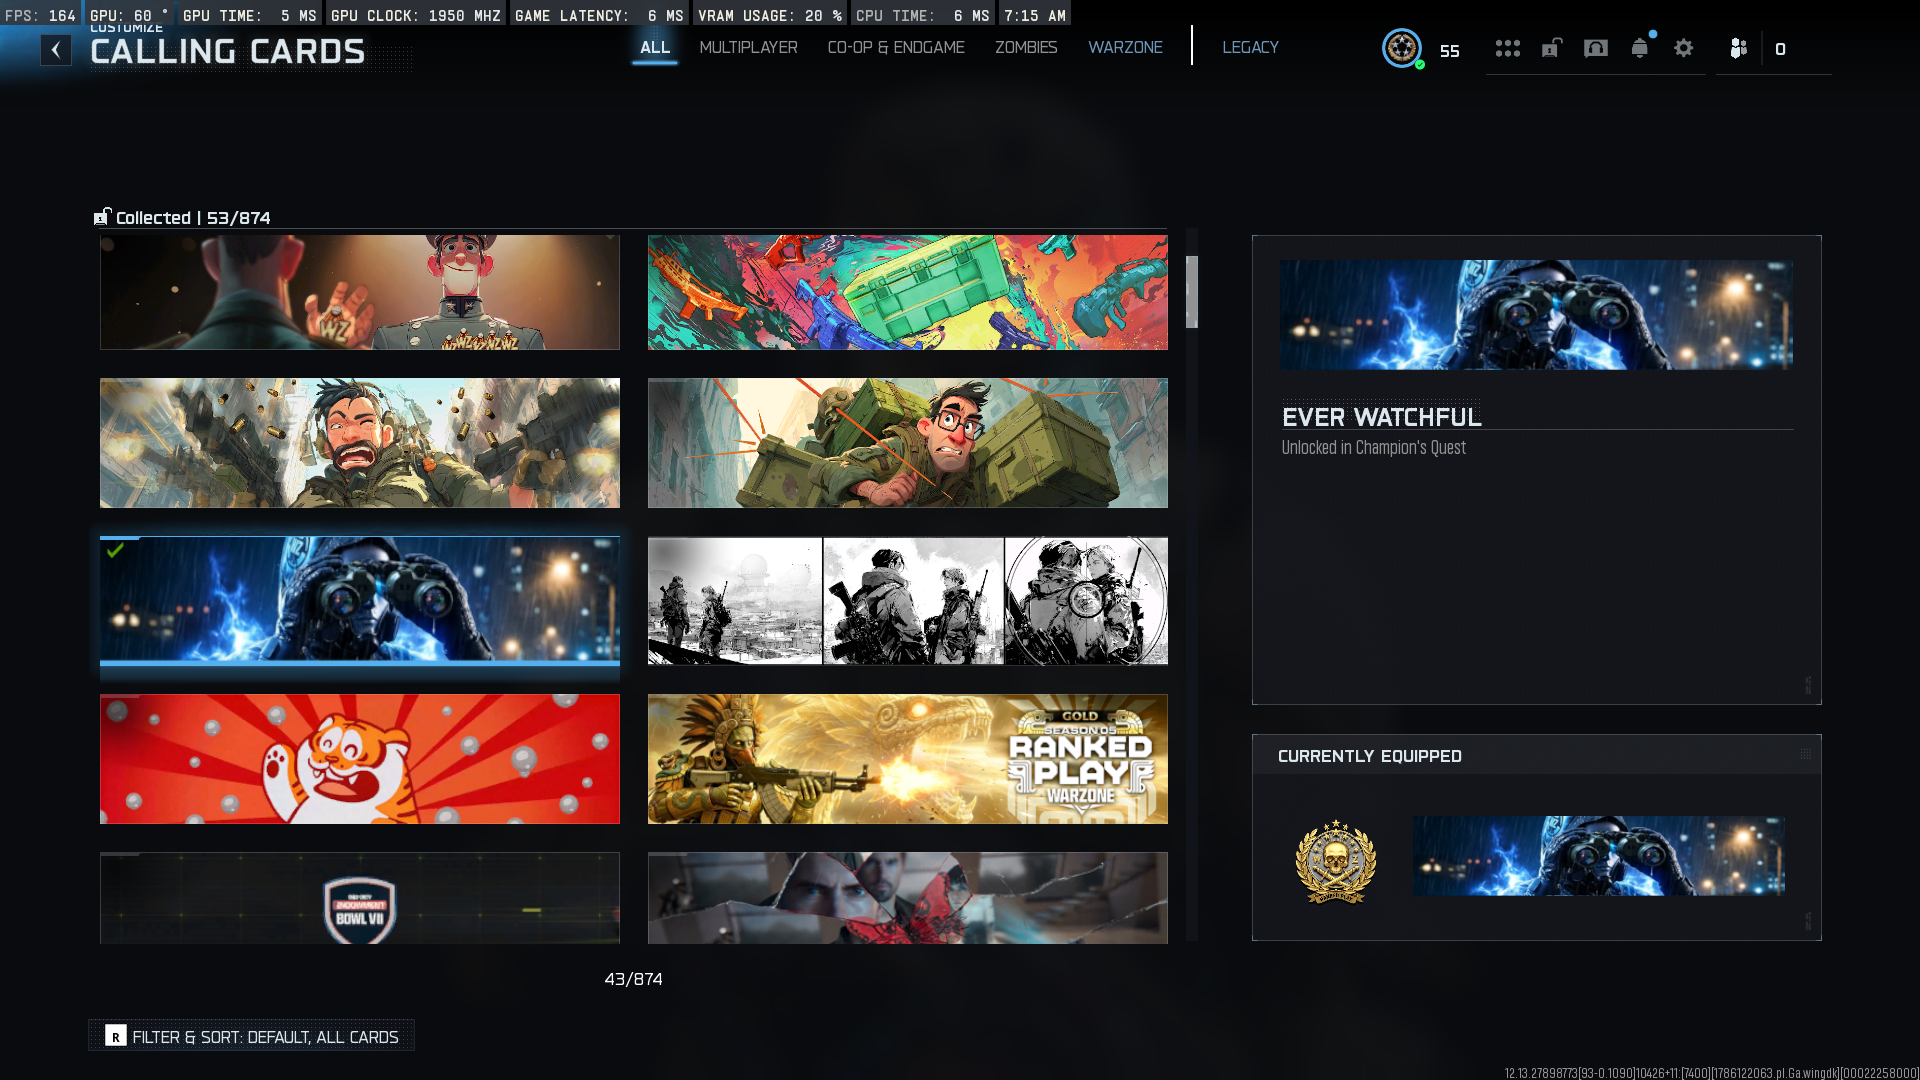Select the Gold Ranked Play Warzone card
Image resolution: width=1920 pixels, height=1080 pixels.
(908, 759)
